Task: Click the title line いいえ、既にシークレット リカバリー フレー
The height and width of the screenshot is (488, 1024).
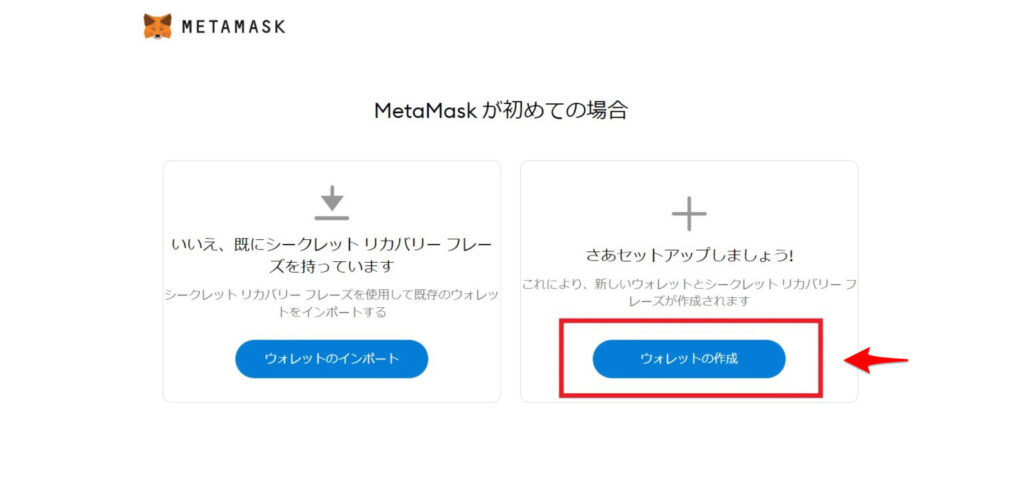Action: click(332, 246)
